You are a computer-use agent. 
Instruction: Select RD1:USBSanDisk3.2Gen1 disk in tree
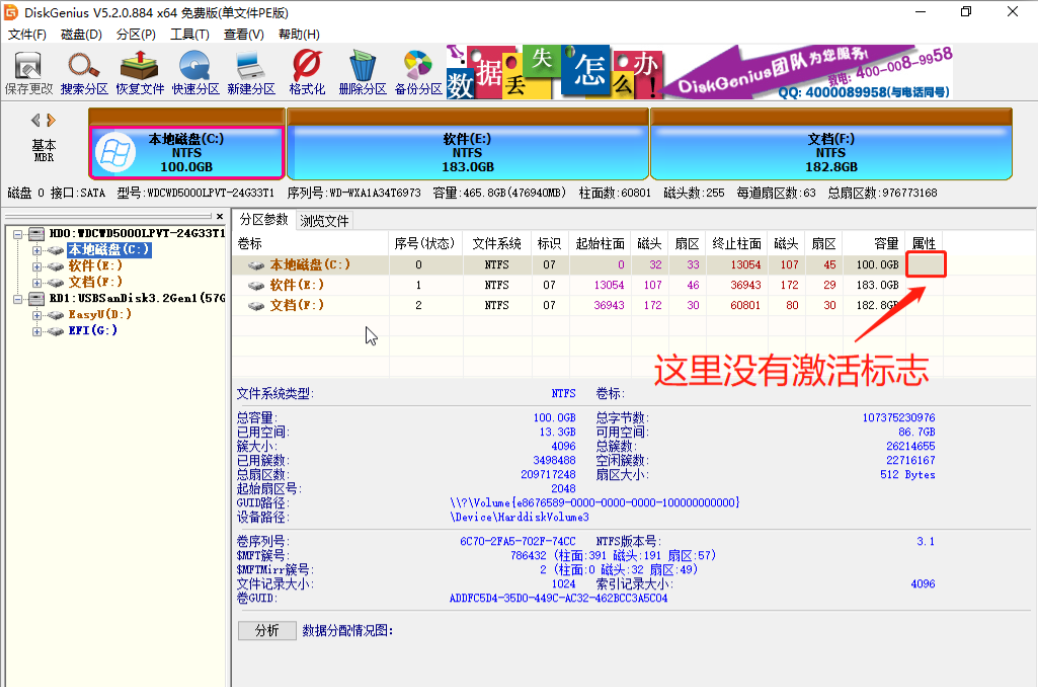pos(137,298)
